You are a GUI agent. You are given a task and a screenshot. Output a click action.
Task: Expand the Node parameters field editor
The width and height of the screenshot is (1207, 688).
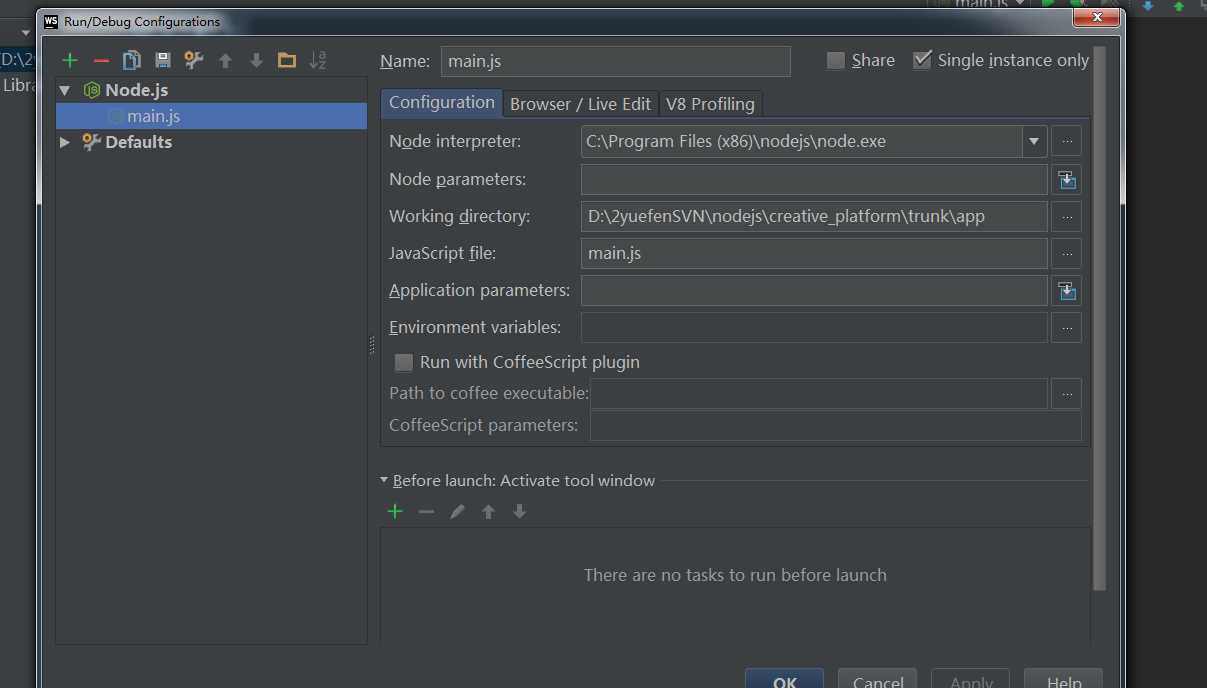(x=1067, y=180)
